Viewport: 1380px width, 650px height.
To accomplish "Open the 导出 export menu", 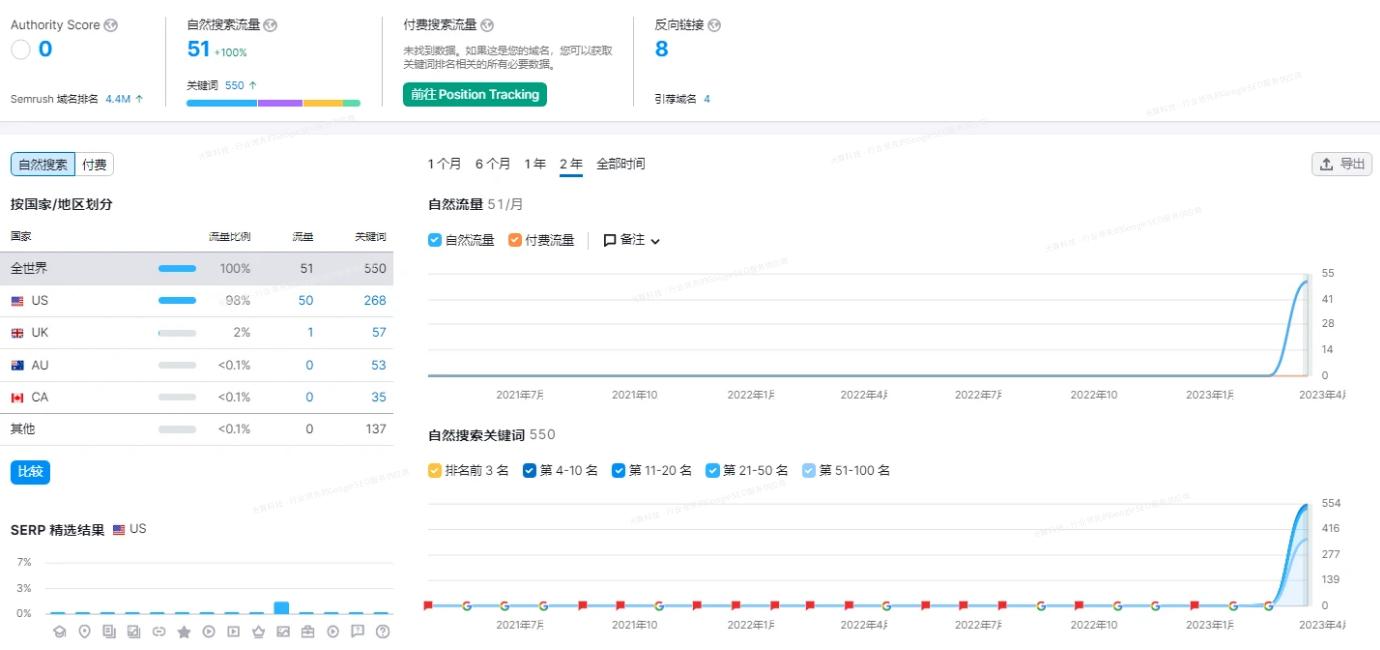I will pos(1341,164).
